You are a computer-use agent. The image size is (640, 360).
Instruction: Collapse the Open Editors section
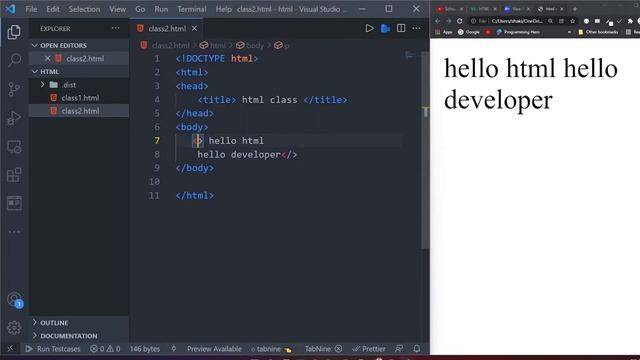35,45
